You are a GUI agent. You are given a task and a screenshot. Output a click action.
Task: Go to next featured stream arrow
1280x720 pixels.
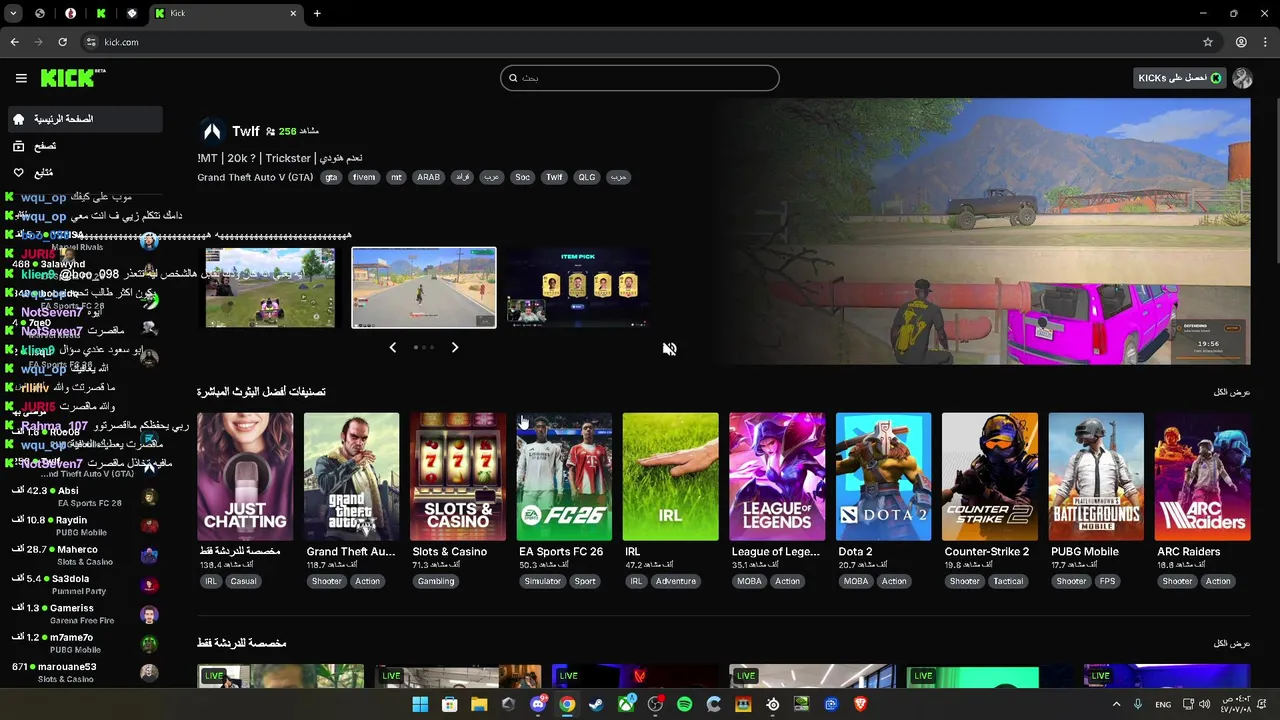[454, 347]
